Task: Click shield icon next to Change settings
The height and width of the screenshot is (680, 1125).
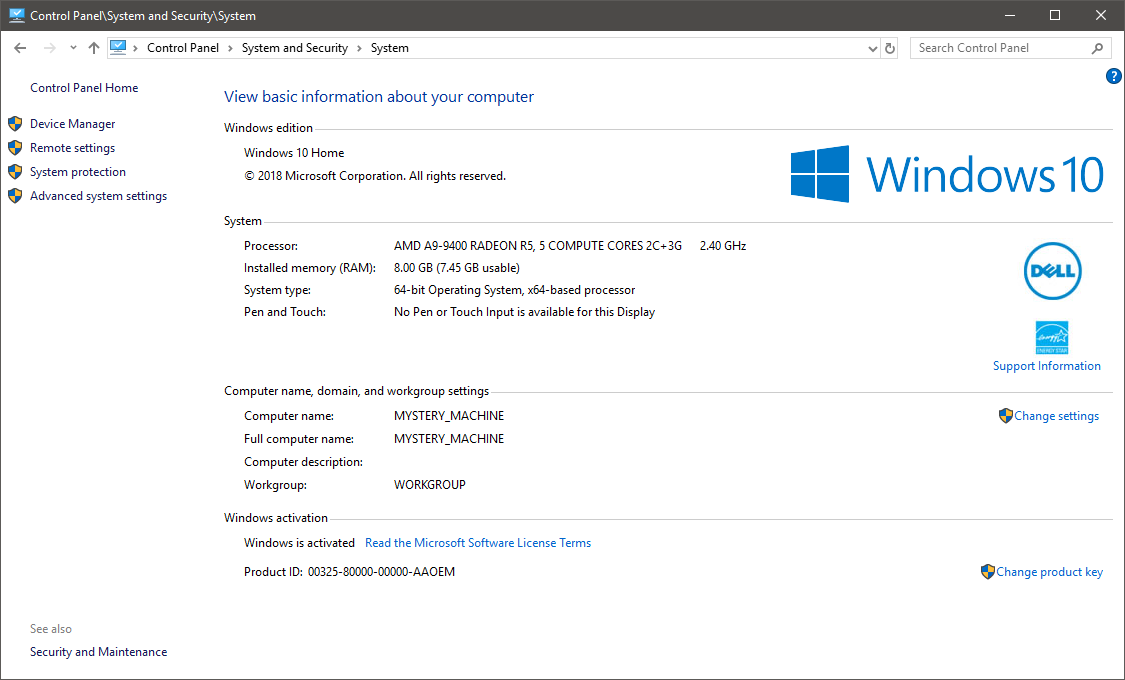Action: pyautogui.click(x=1006, y=415)
